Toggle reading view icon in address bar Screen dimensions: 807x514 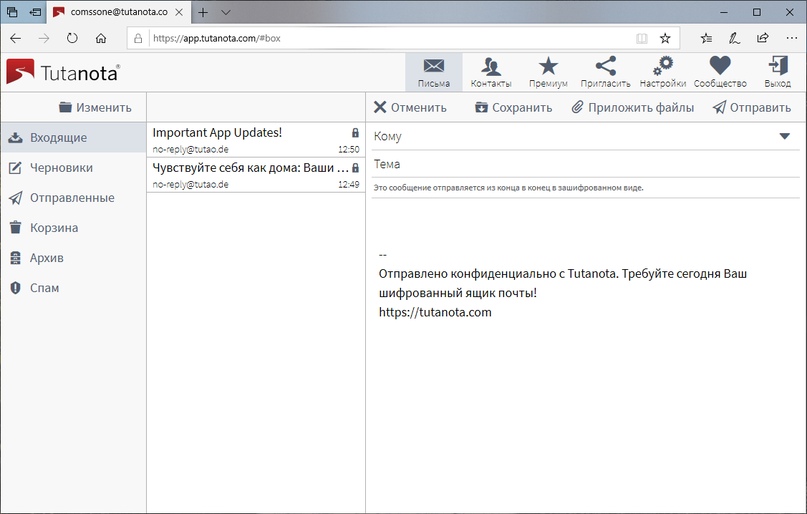[641, 38]
